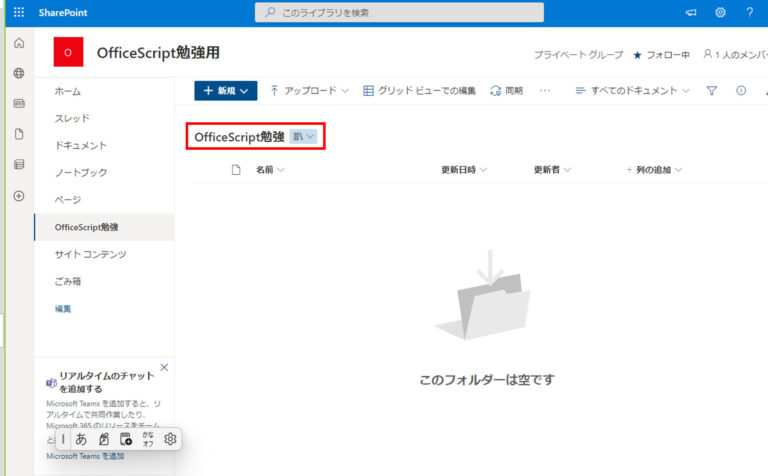Toggle the フォロー中 star follow status

pos(661,55)
